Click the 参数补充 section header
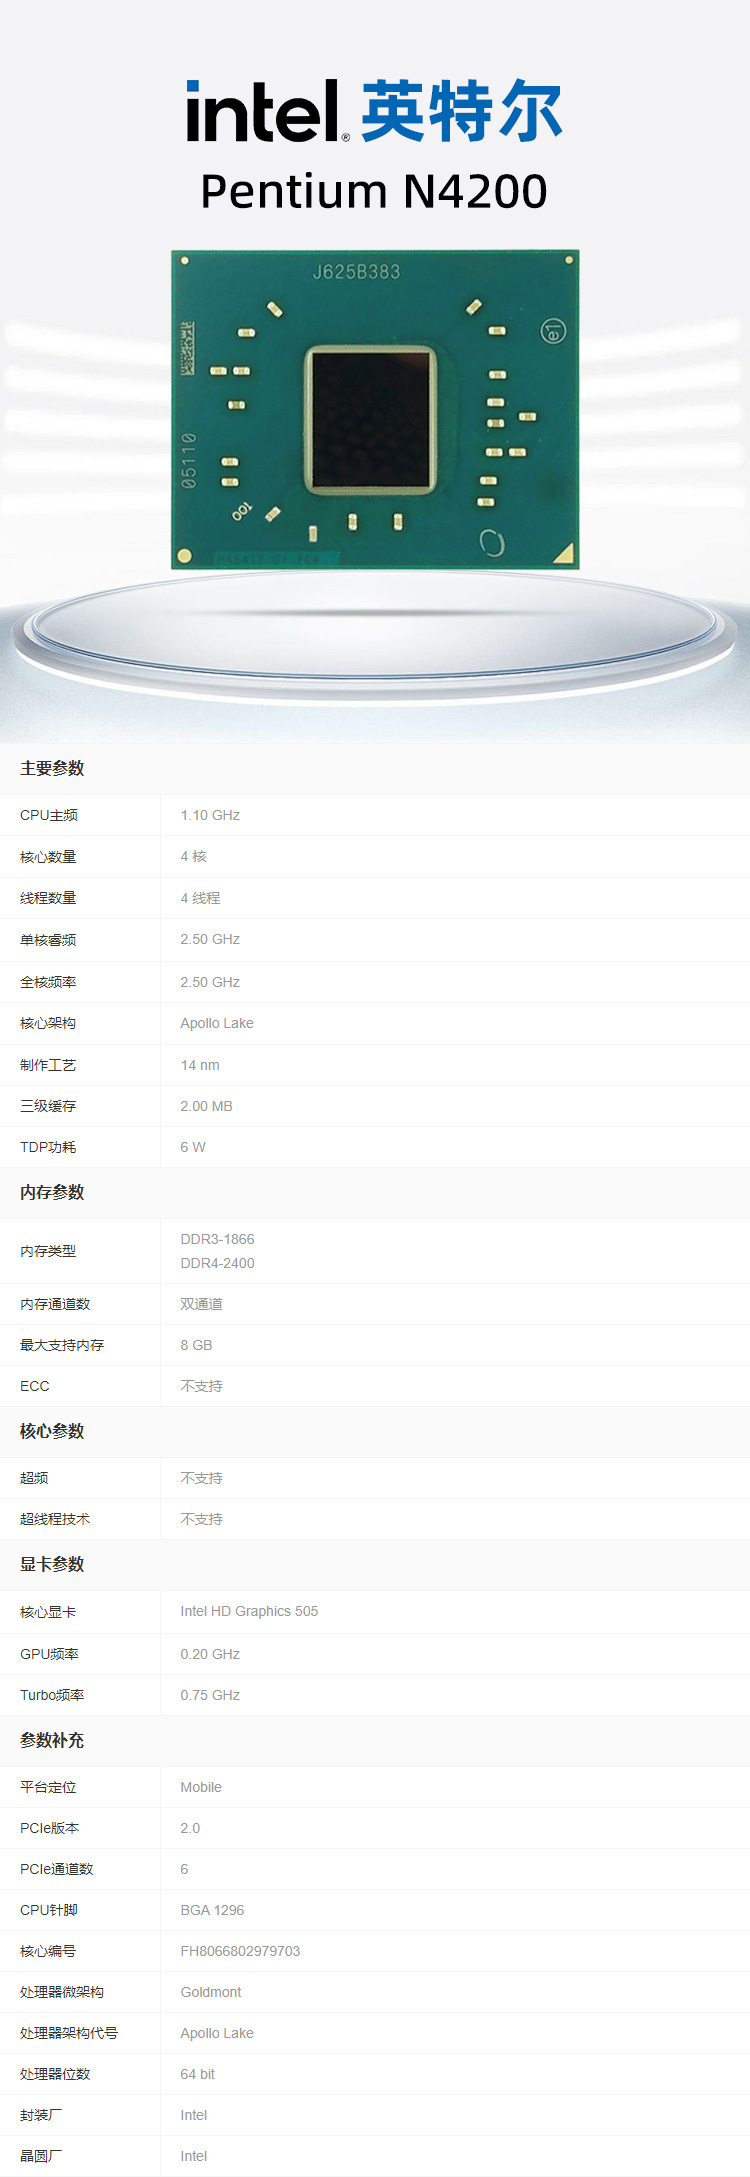The image size is (750, 2177). tap(52, 1740)
